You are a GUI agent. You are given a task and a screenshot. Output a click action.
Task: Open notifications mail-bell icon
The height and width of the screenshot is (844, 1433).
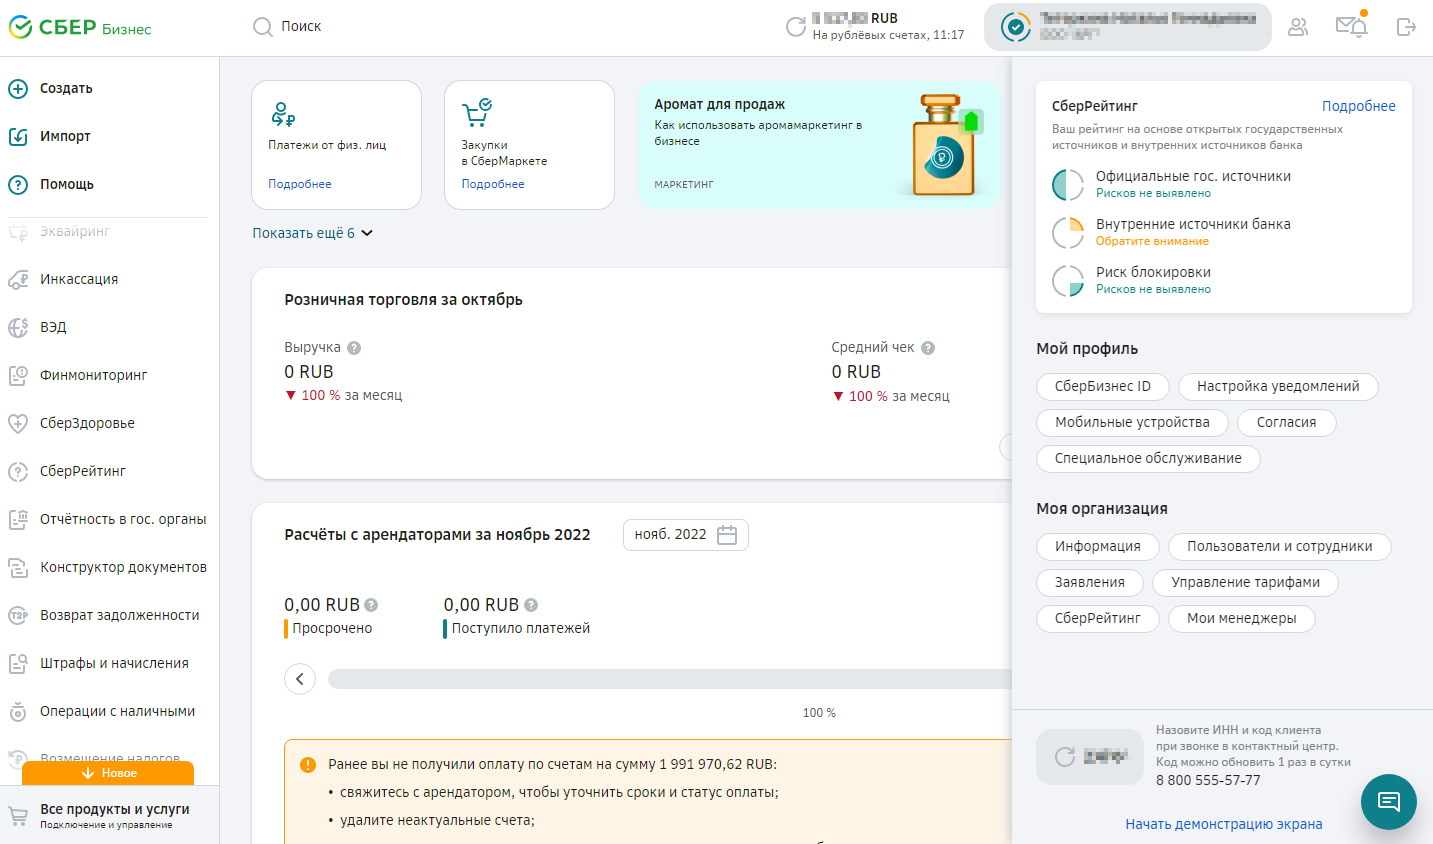coord(1351,26)
